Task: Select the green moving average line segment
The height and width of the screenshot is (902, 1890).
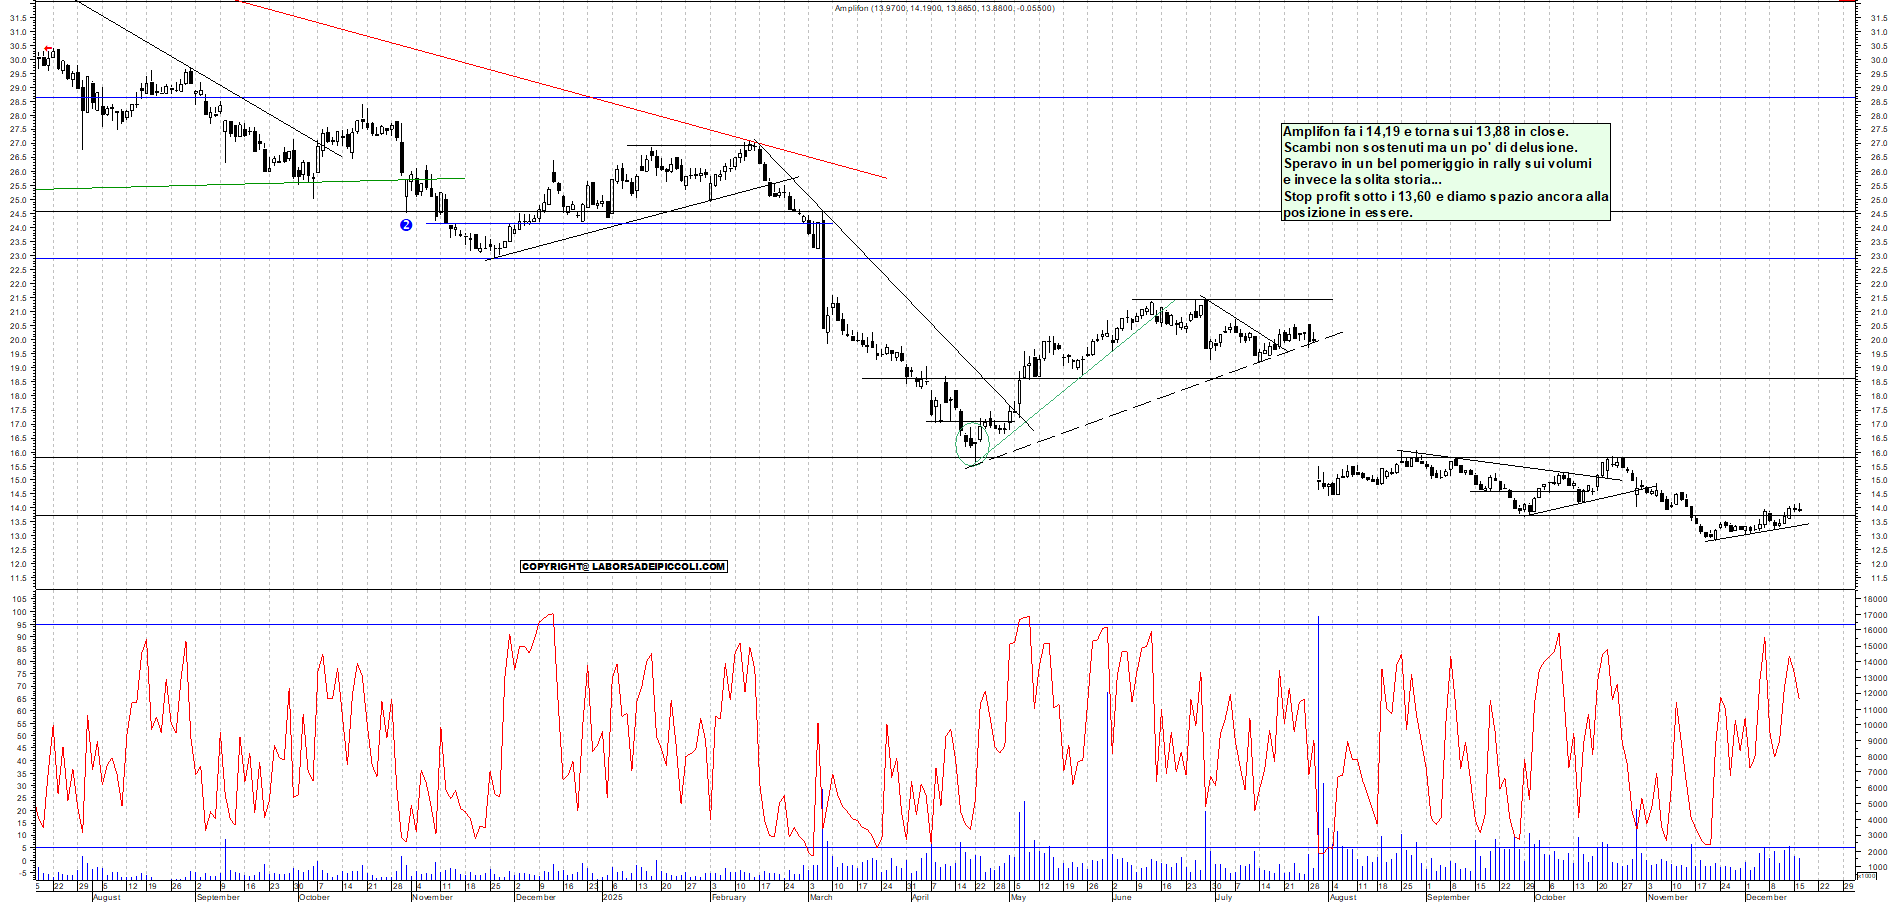Action: pyautogui.click(x=250, y=183)
